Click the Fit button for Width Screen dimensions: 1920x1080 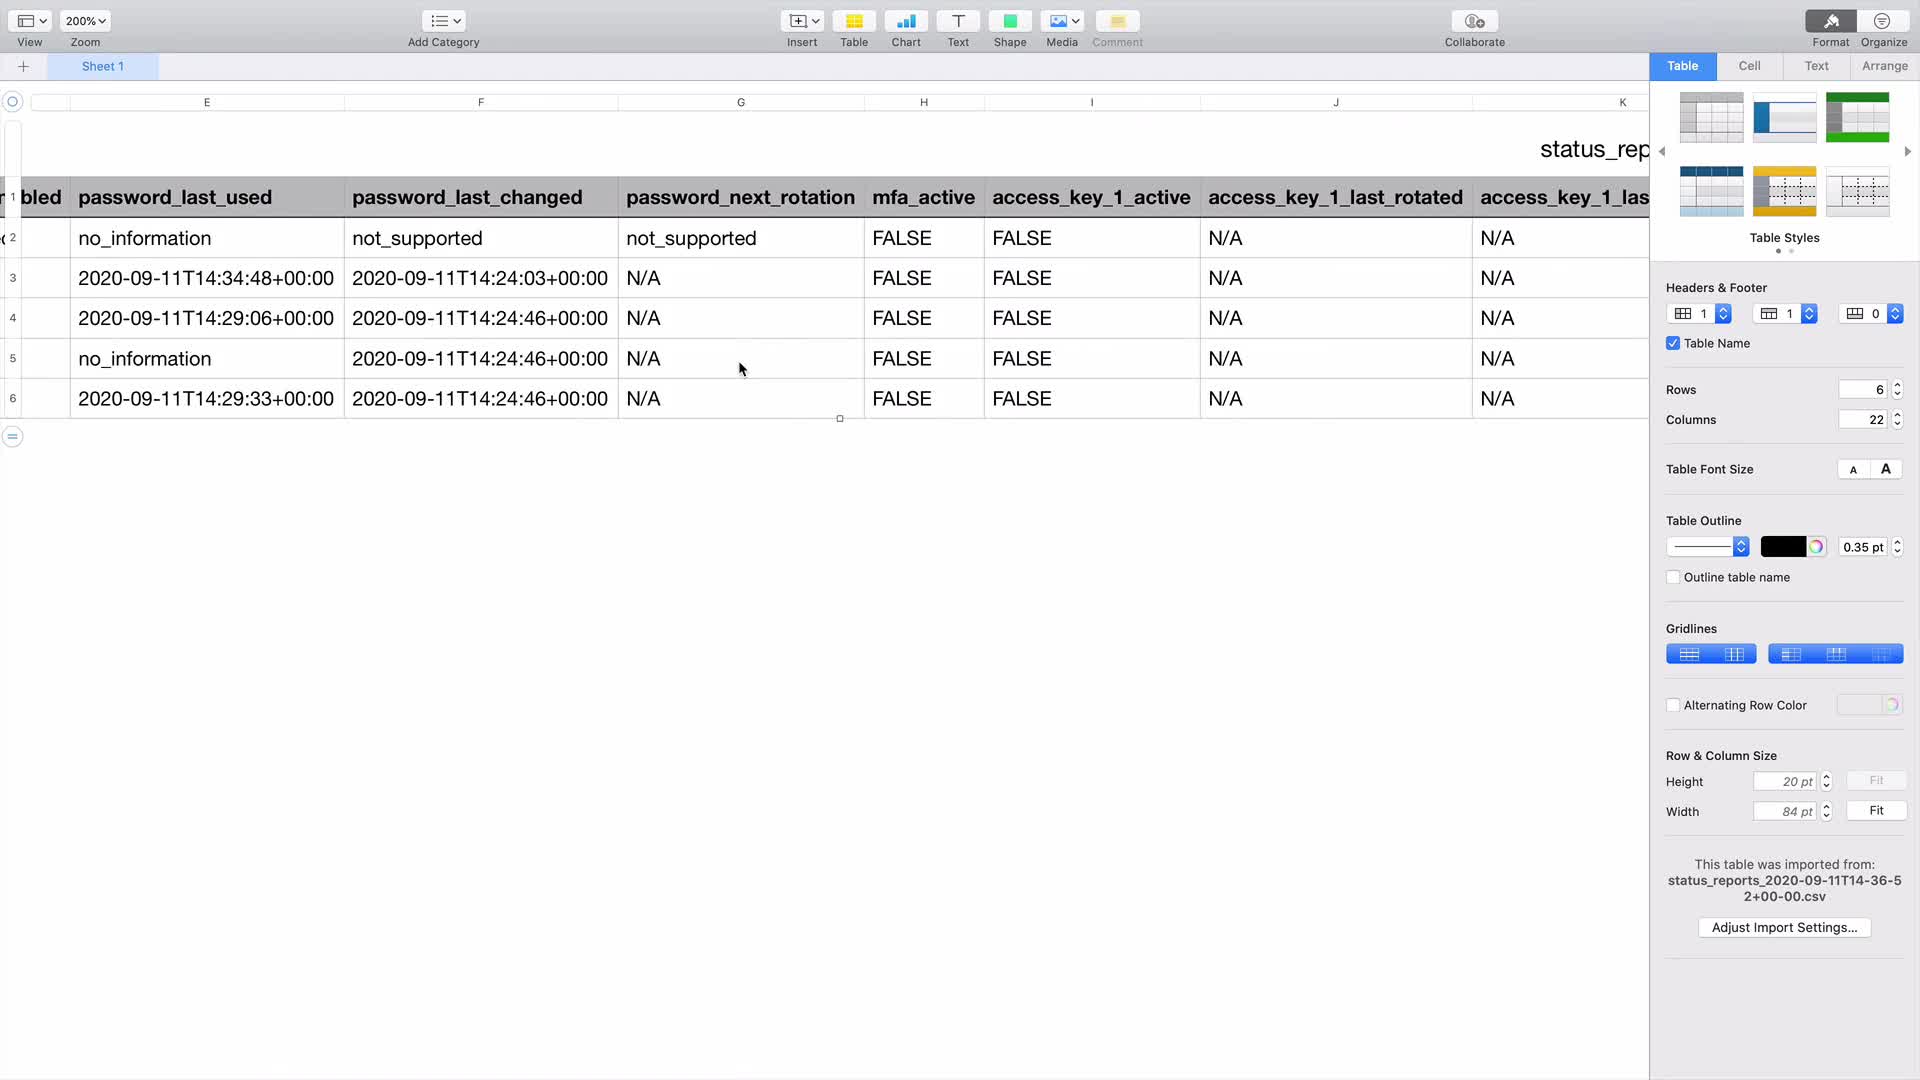point(1876,811)
